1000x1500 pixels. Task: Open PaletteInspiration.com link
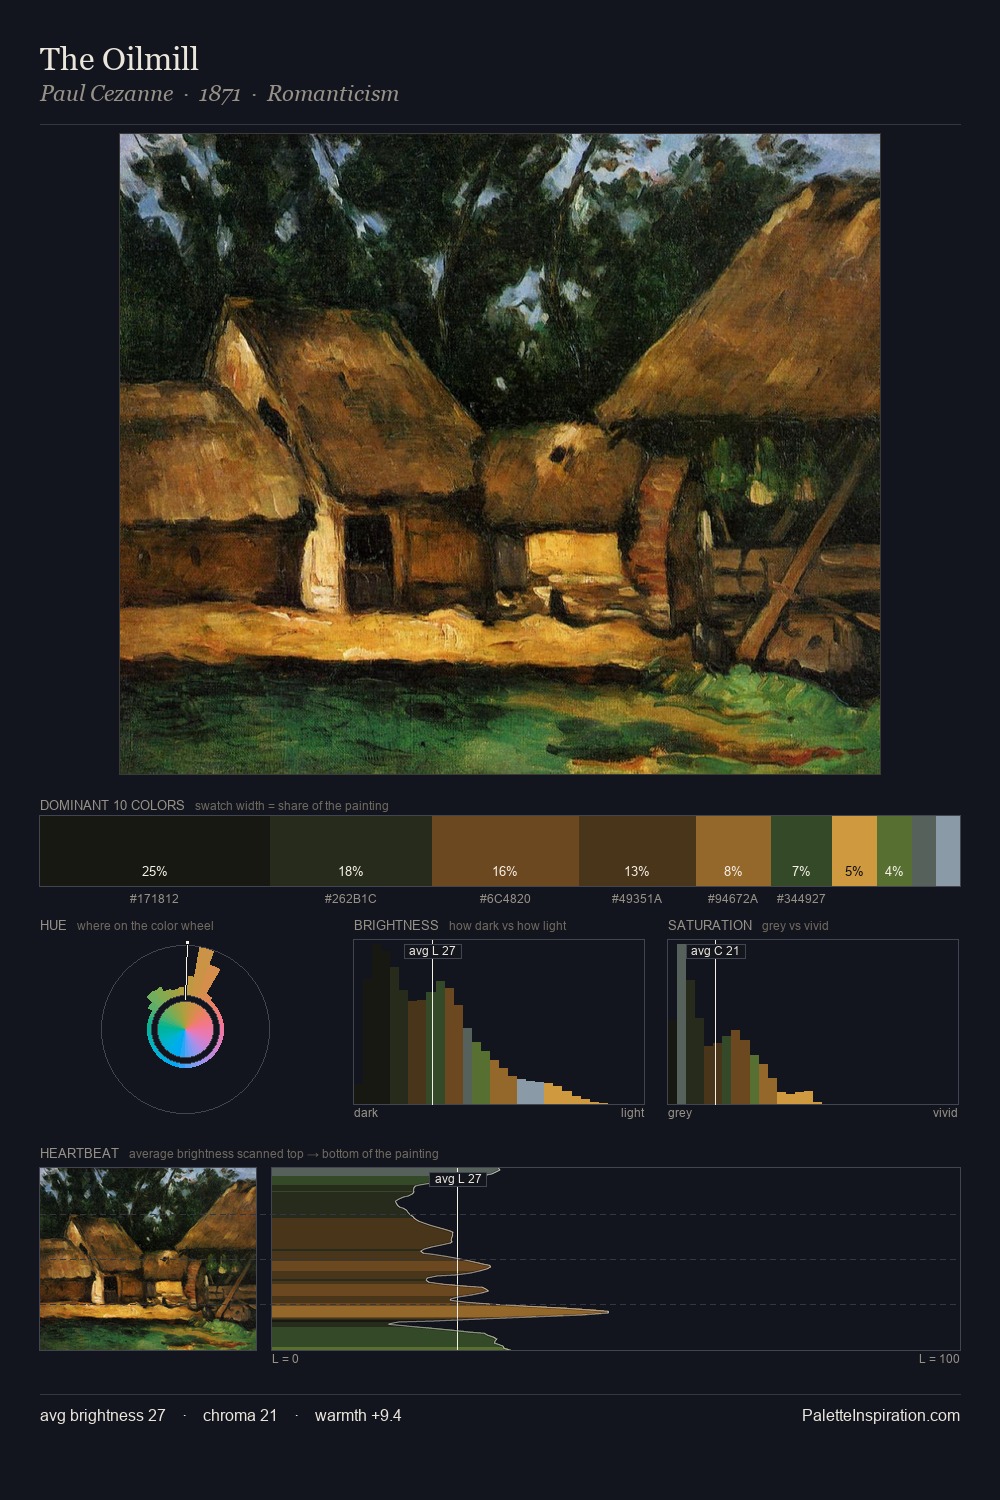tap(881, 1415)
